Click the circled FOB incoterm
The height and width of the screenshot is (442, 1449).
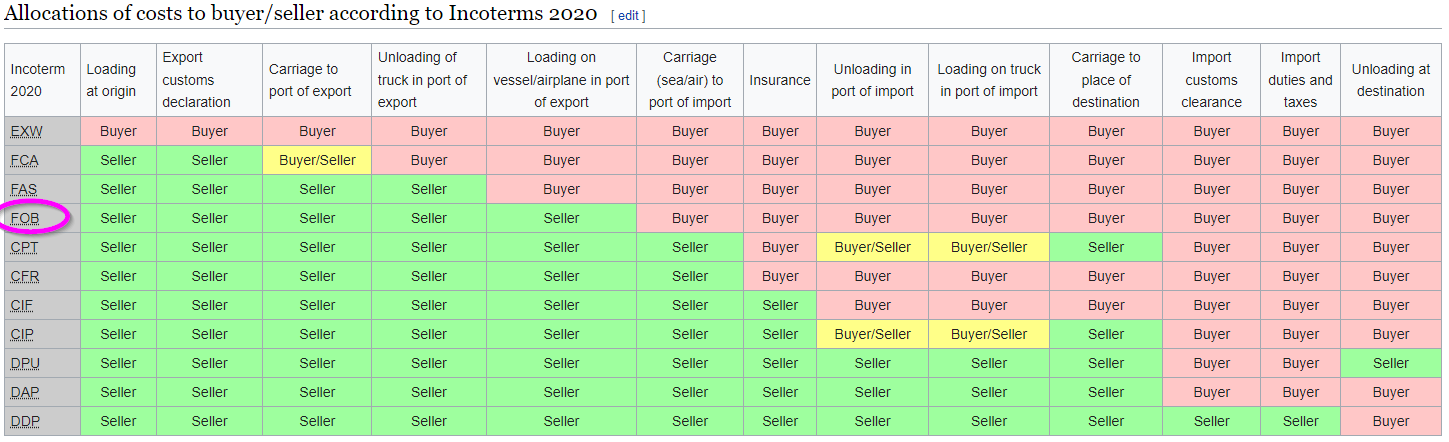tap(25, 218)
